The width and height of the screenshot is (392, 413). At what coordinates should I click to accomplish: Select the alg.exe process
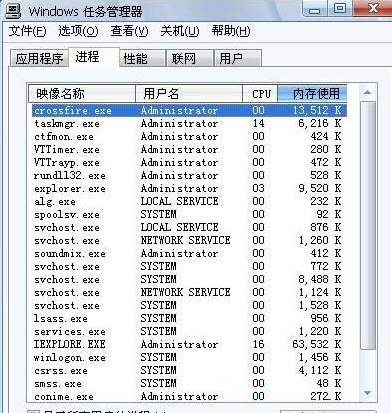189,201
